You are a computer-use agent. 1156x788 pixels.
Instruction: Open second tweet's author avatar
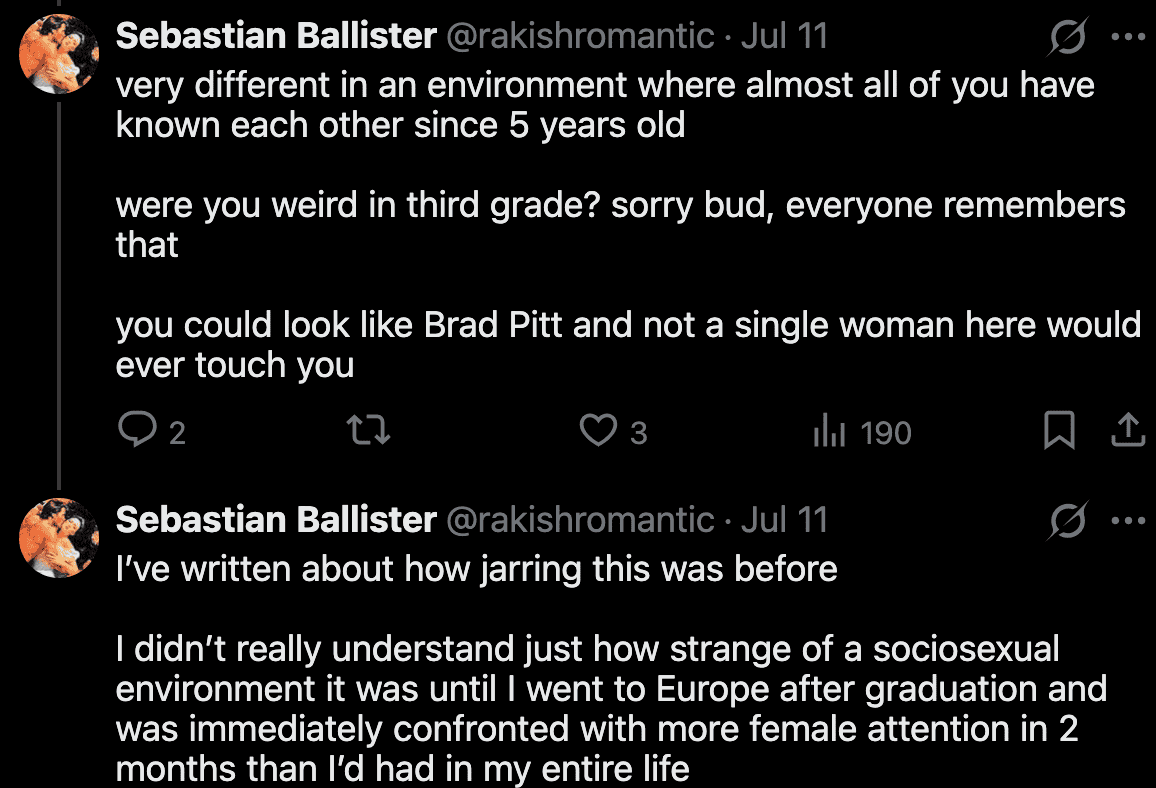59,537
